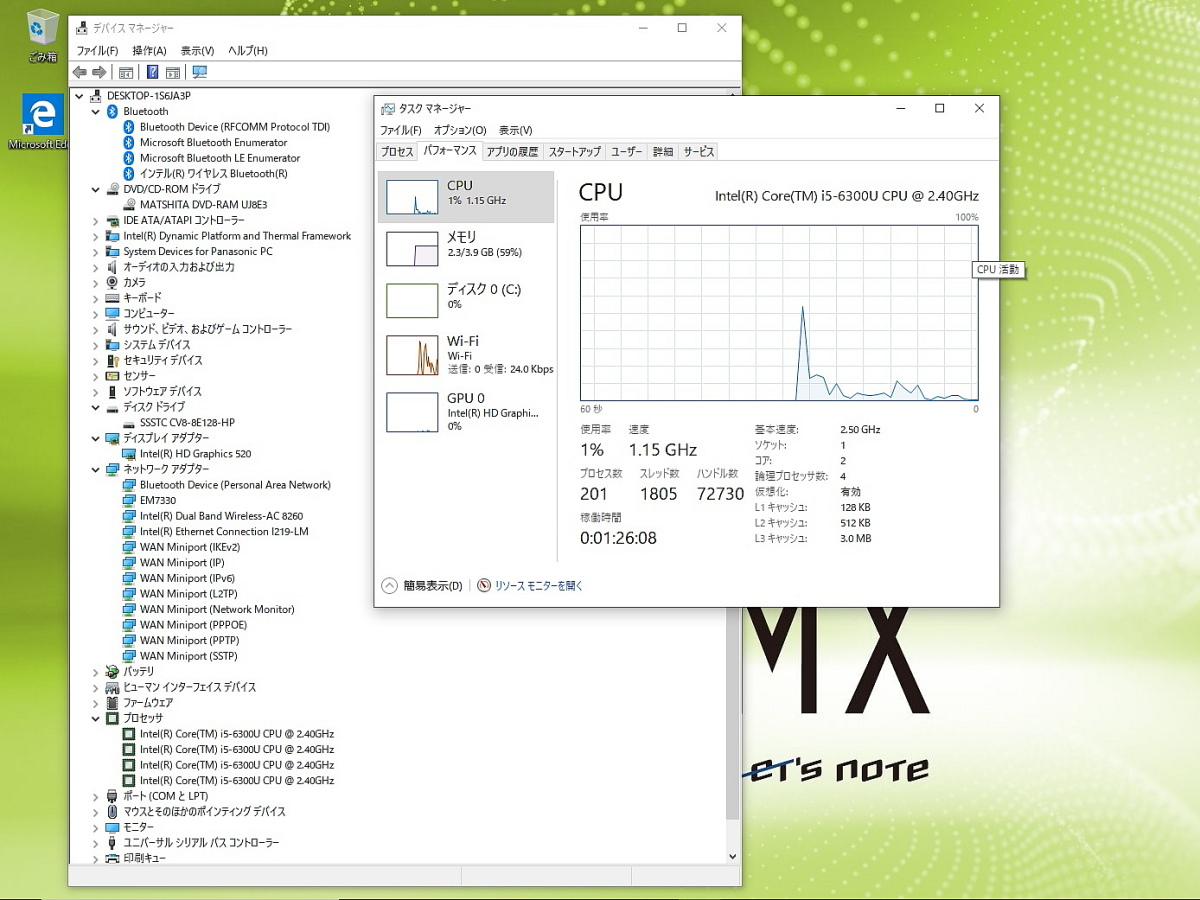Click the CPU usage graph
The height and width of the screenshot is (900, 1200).
pyautogui.click(x=779, y=313)
